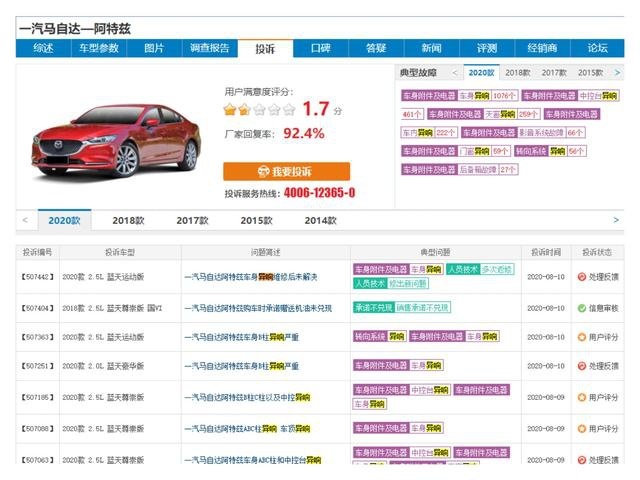Open the 新闻 tab

(x=431, y=48)
